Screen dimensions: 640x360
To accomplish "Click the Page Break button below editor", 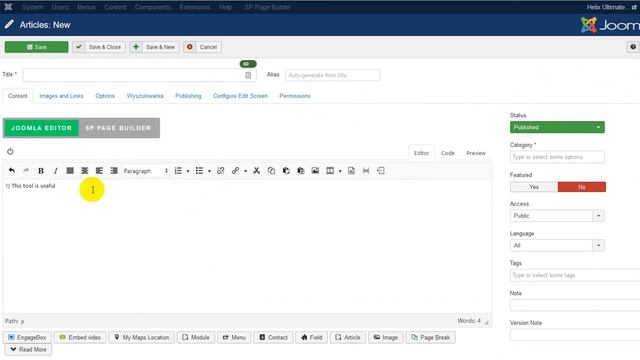I will [431, 338].
